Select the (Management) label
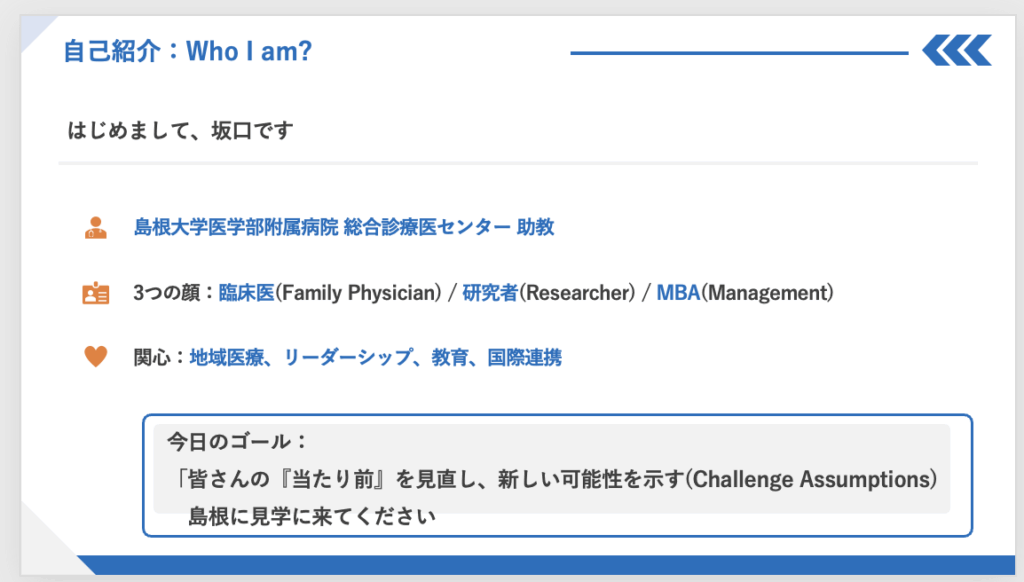Screen dimensions: 1024x582 coord(767,294)
